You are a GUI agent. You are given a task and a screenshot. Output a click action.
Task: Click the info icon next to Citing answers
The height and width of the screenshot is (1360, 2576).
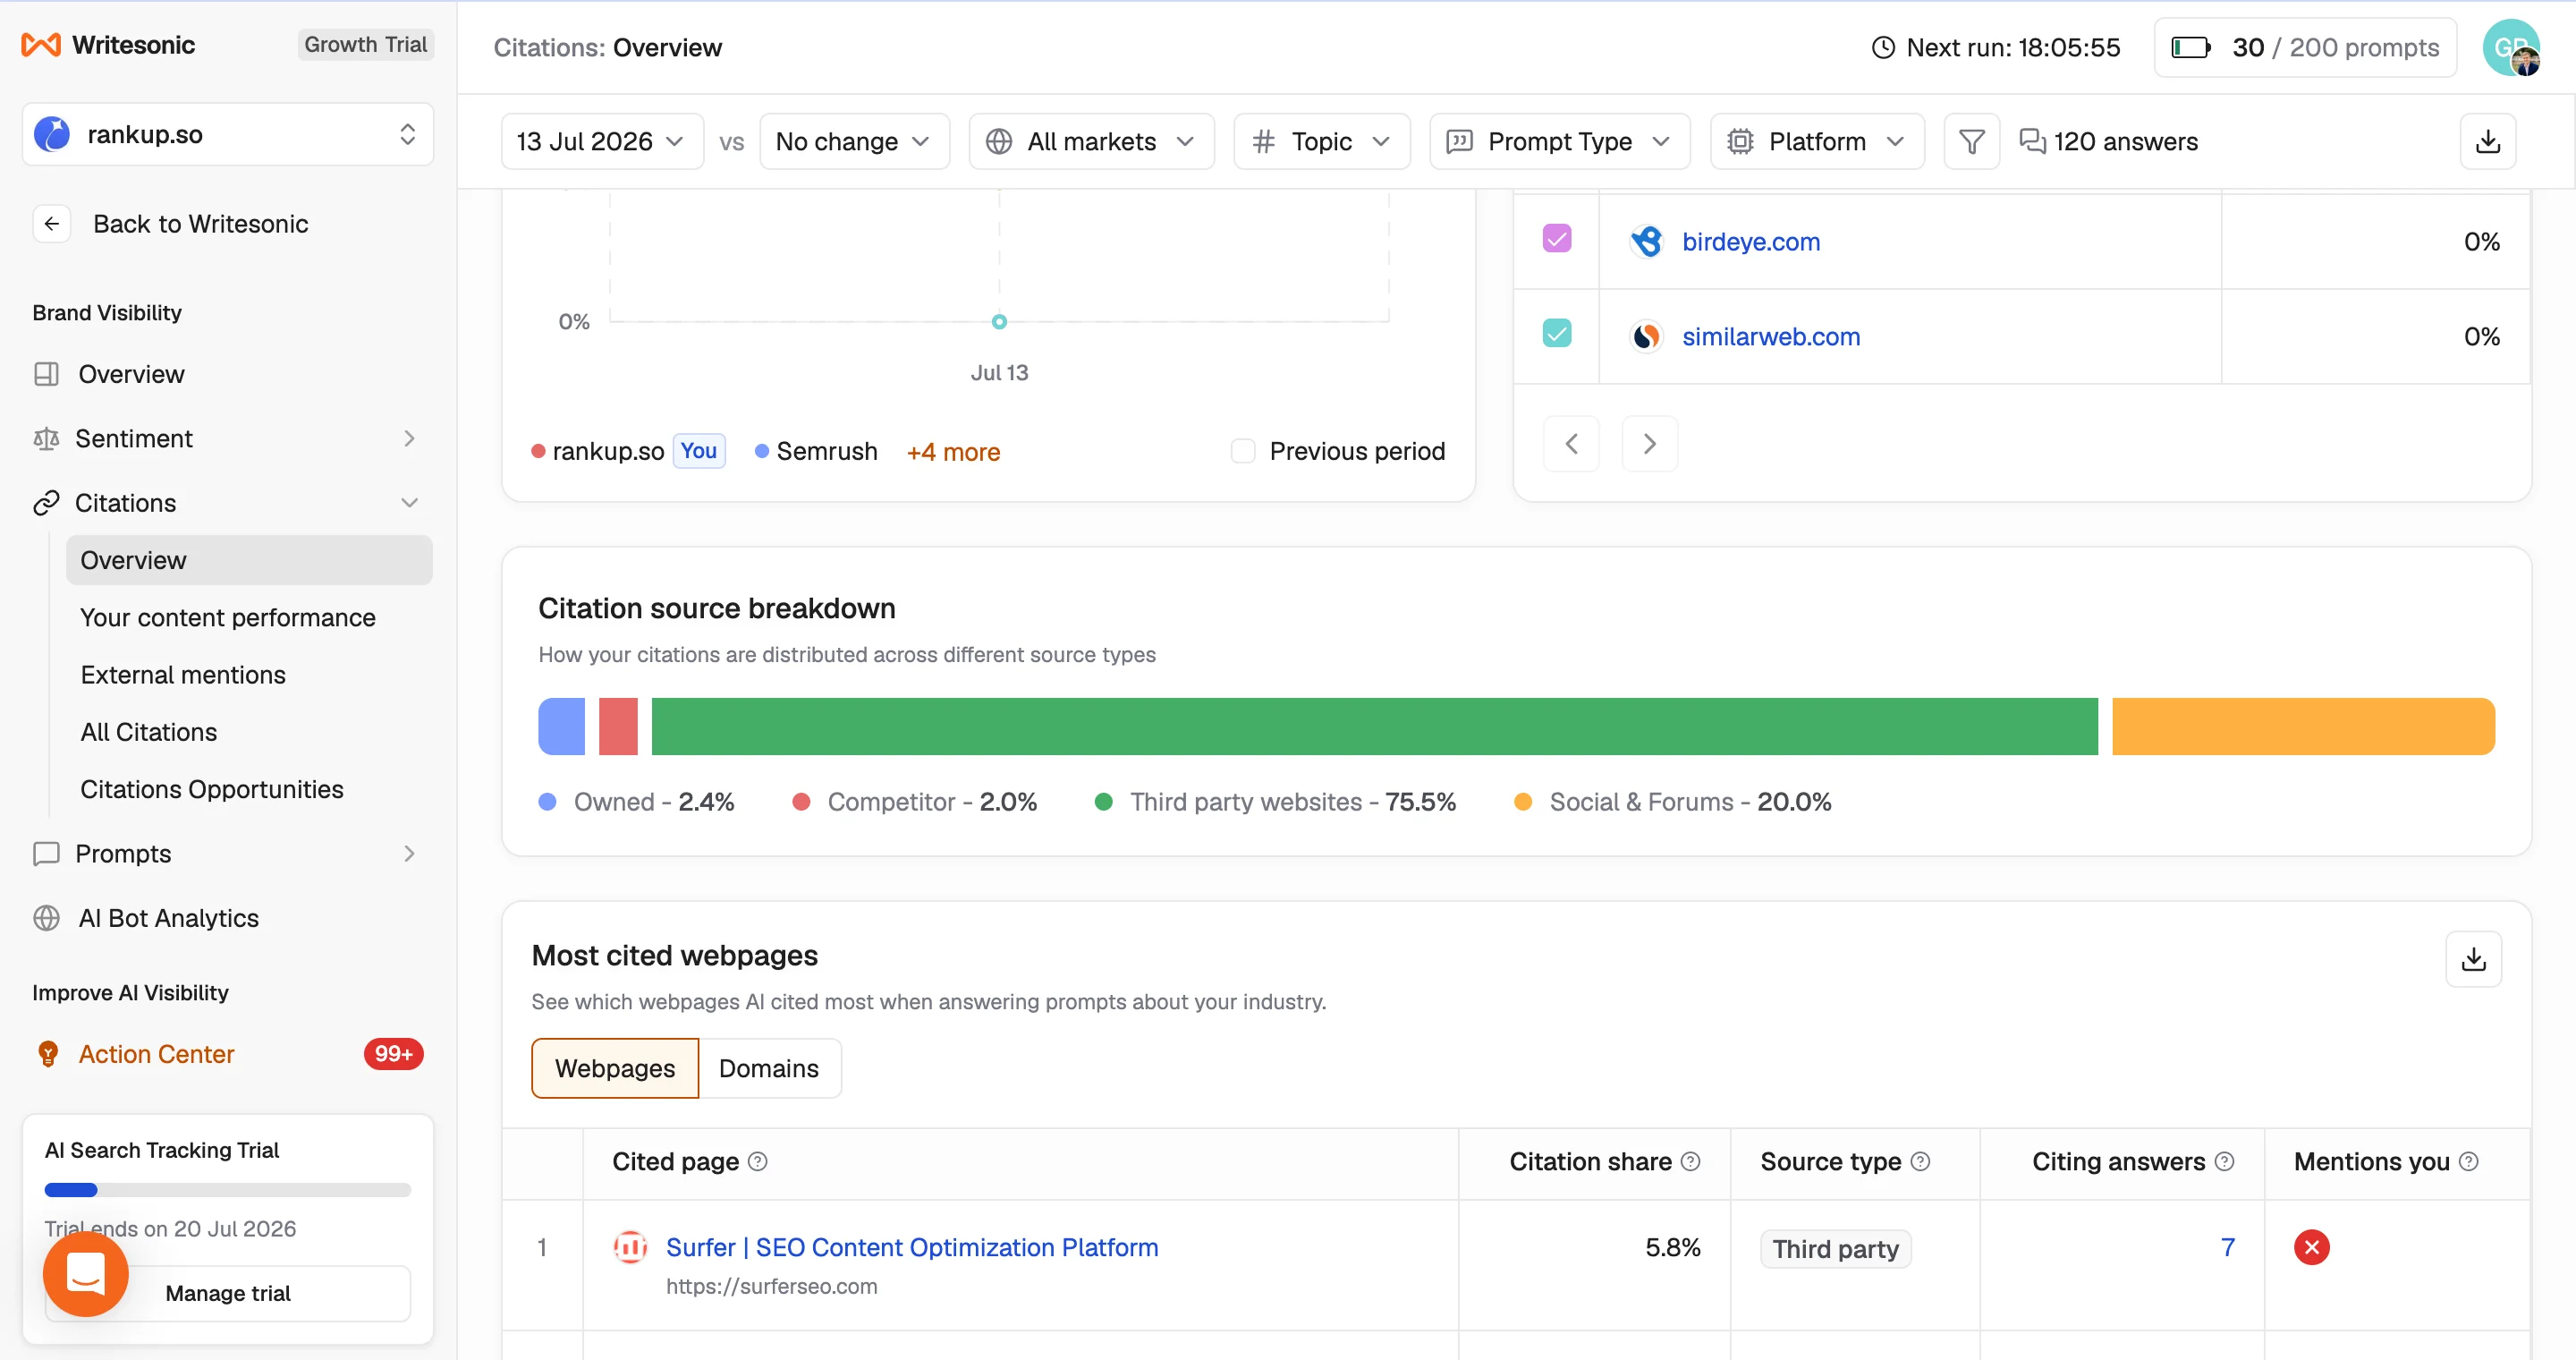point(2224,1162)
